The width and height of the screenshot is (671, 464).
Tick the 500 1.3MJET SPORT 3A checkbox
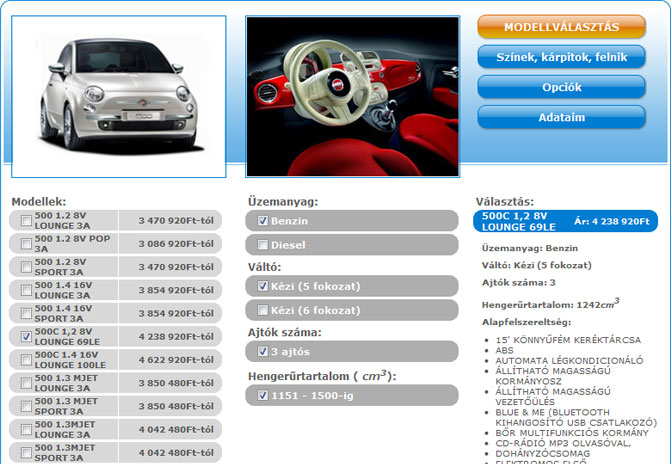coord(27,452)
